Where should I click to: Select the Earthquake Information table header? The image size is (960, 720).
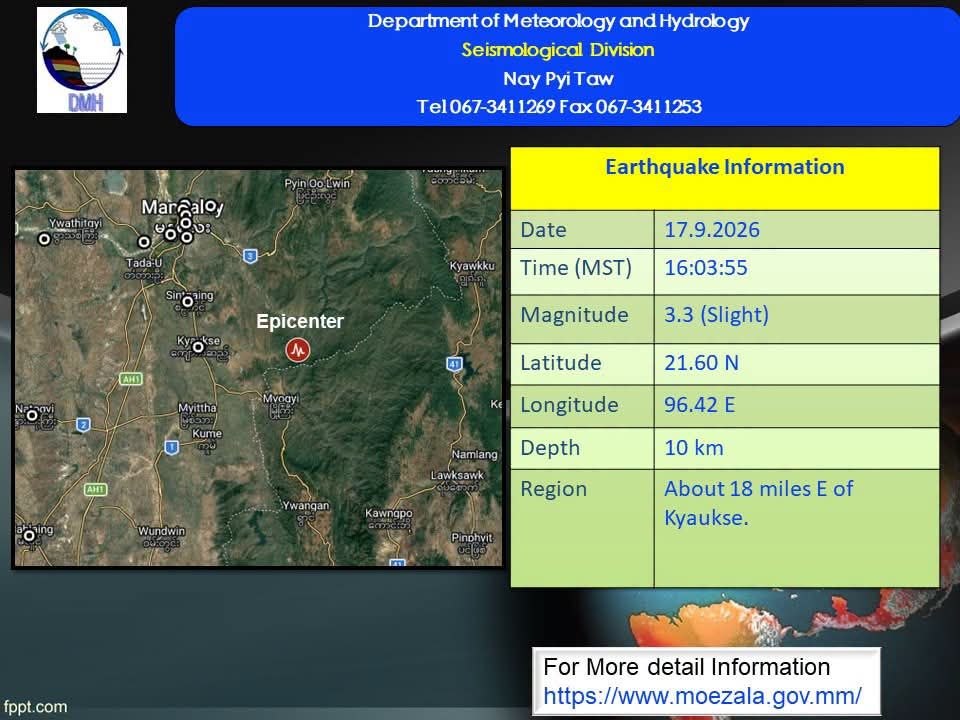click(725, 167)
